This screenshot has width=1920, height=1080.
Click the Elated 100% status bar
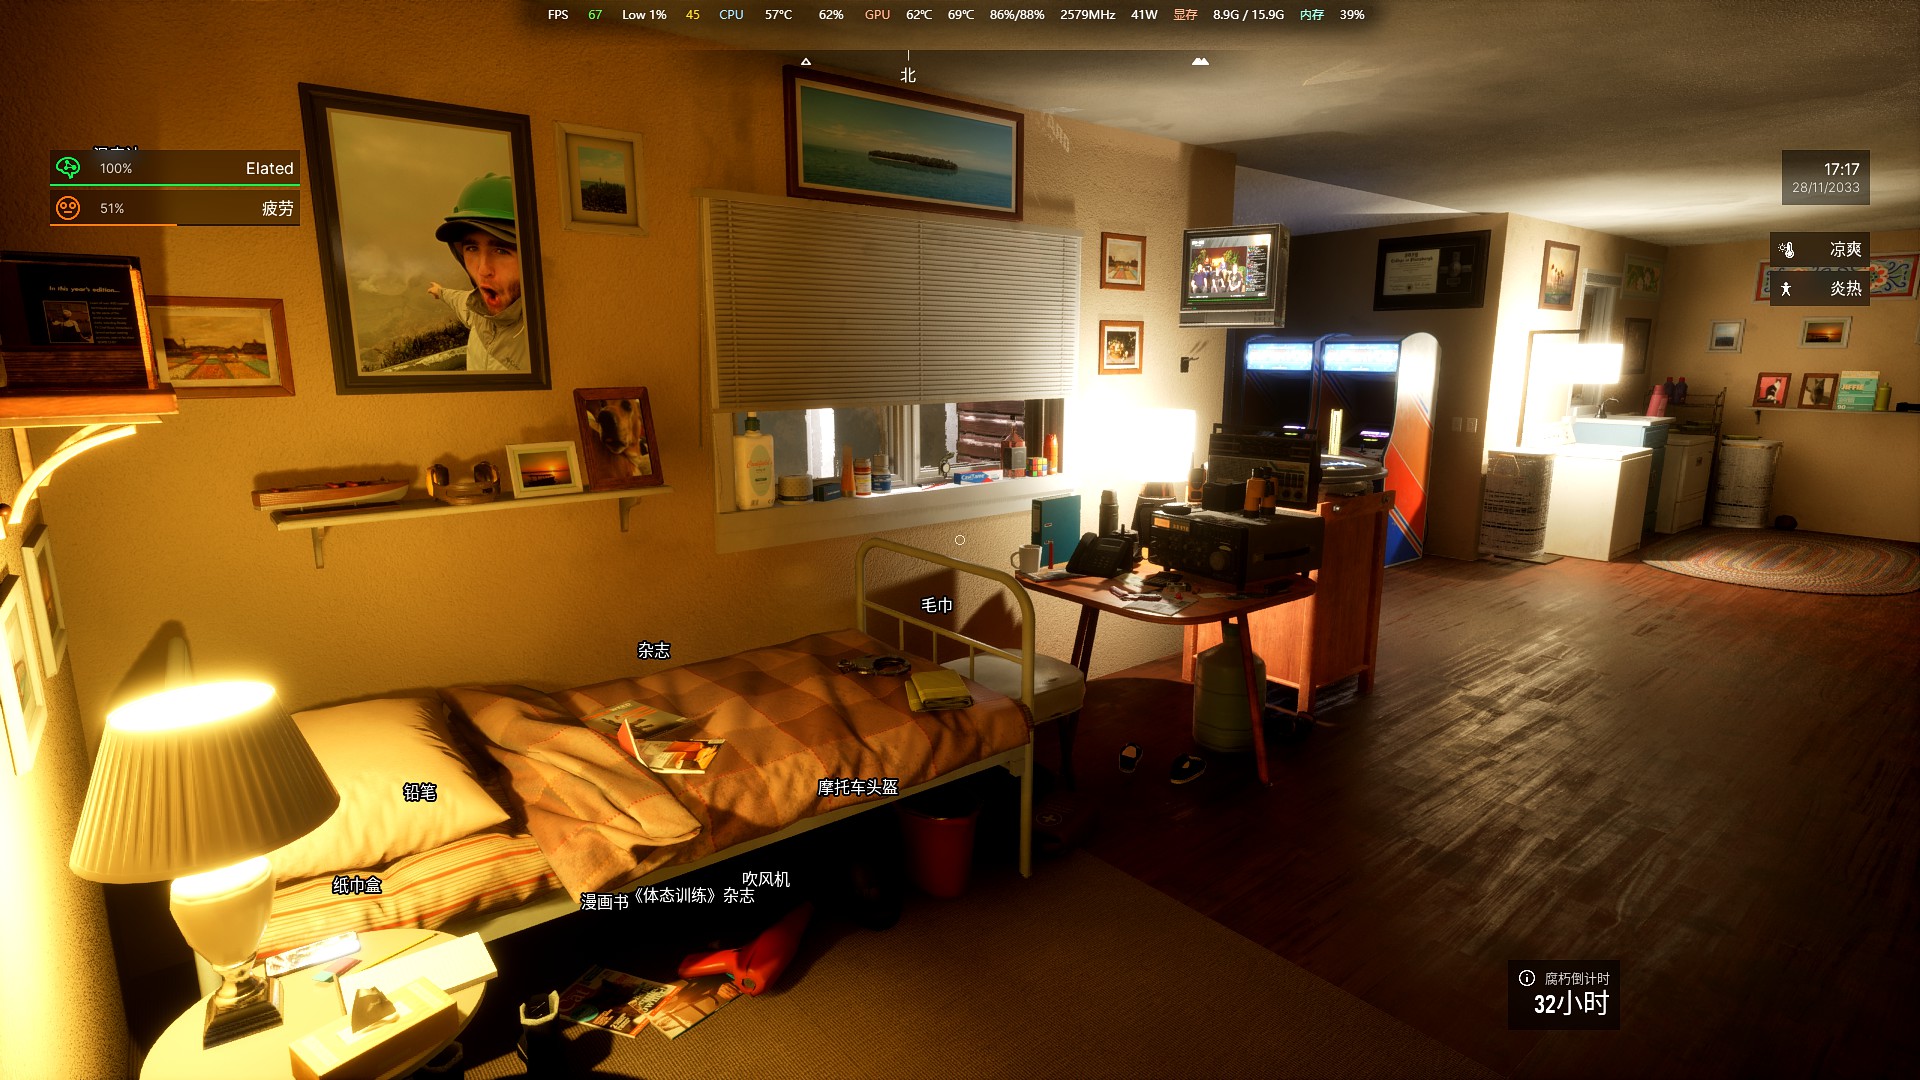pyautogui.click(x=175, y=168)
